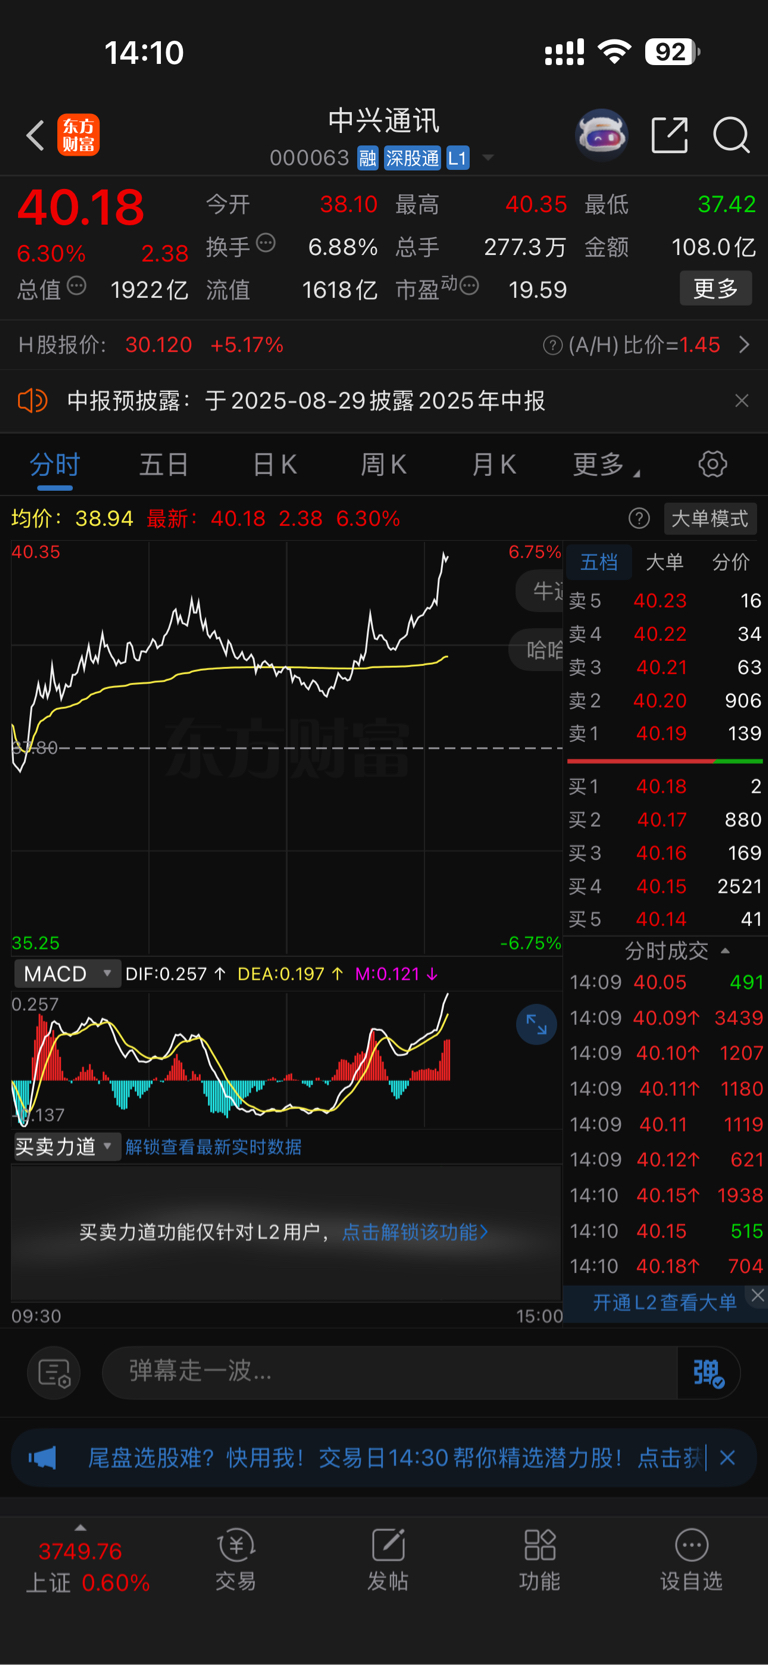Tap the 14:10 40.18 latest trade row

[666, 1266]
